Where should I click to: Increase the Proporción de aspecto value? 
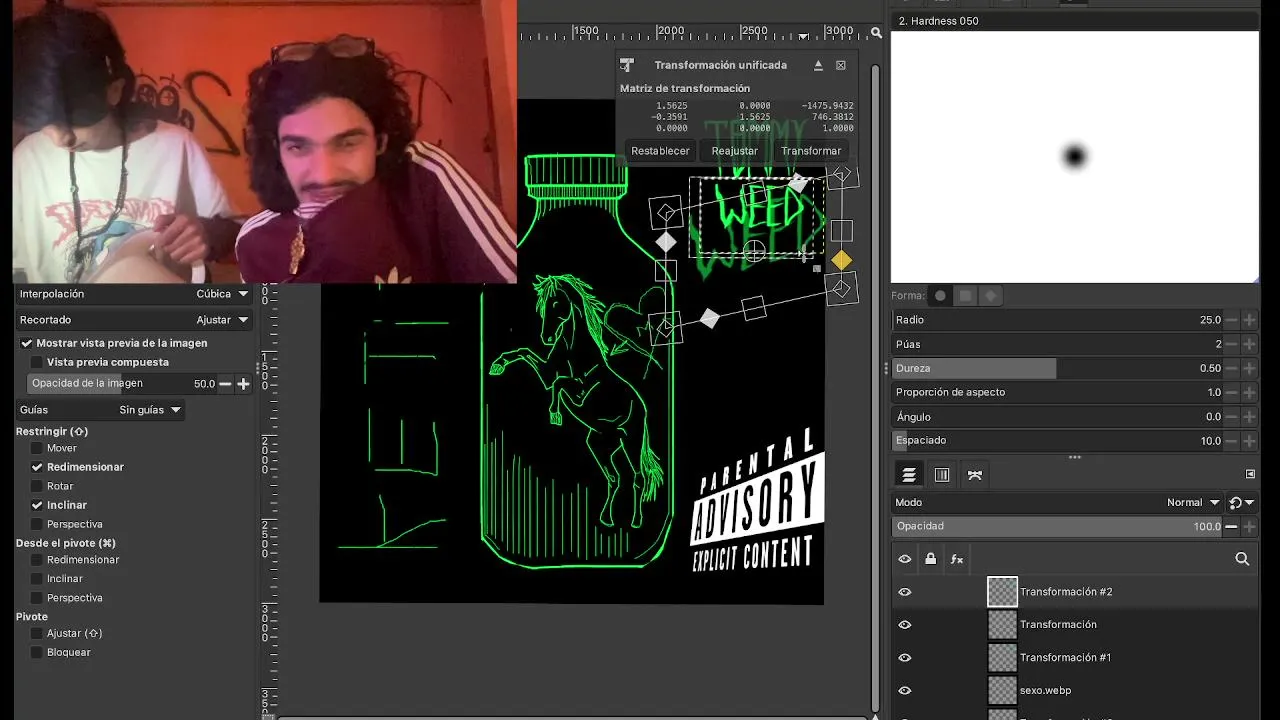[1249, 392]
